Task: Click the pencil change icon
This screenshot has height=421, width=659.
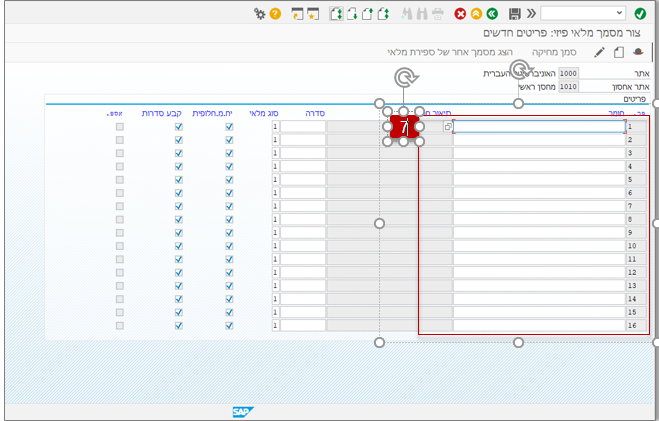Action: click(599, 52)
